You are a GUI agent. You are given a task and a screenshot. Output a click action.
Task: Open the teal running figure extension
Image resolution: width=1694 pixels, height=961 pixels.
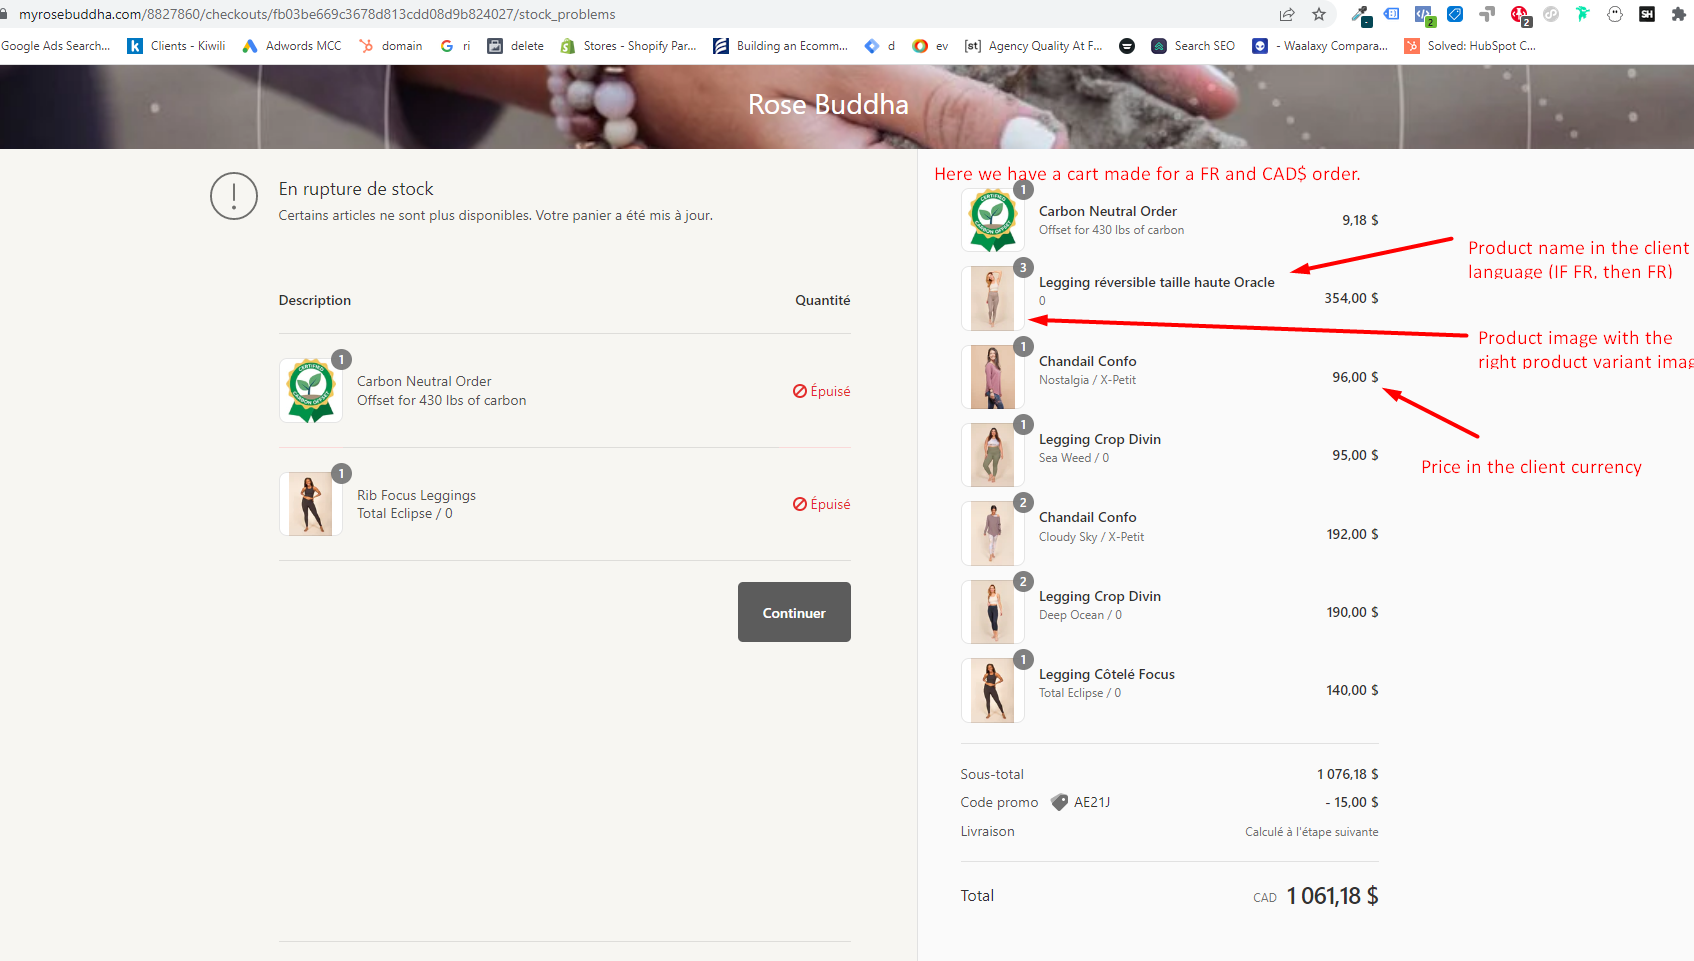point(1582,14)
